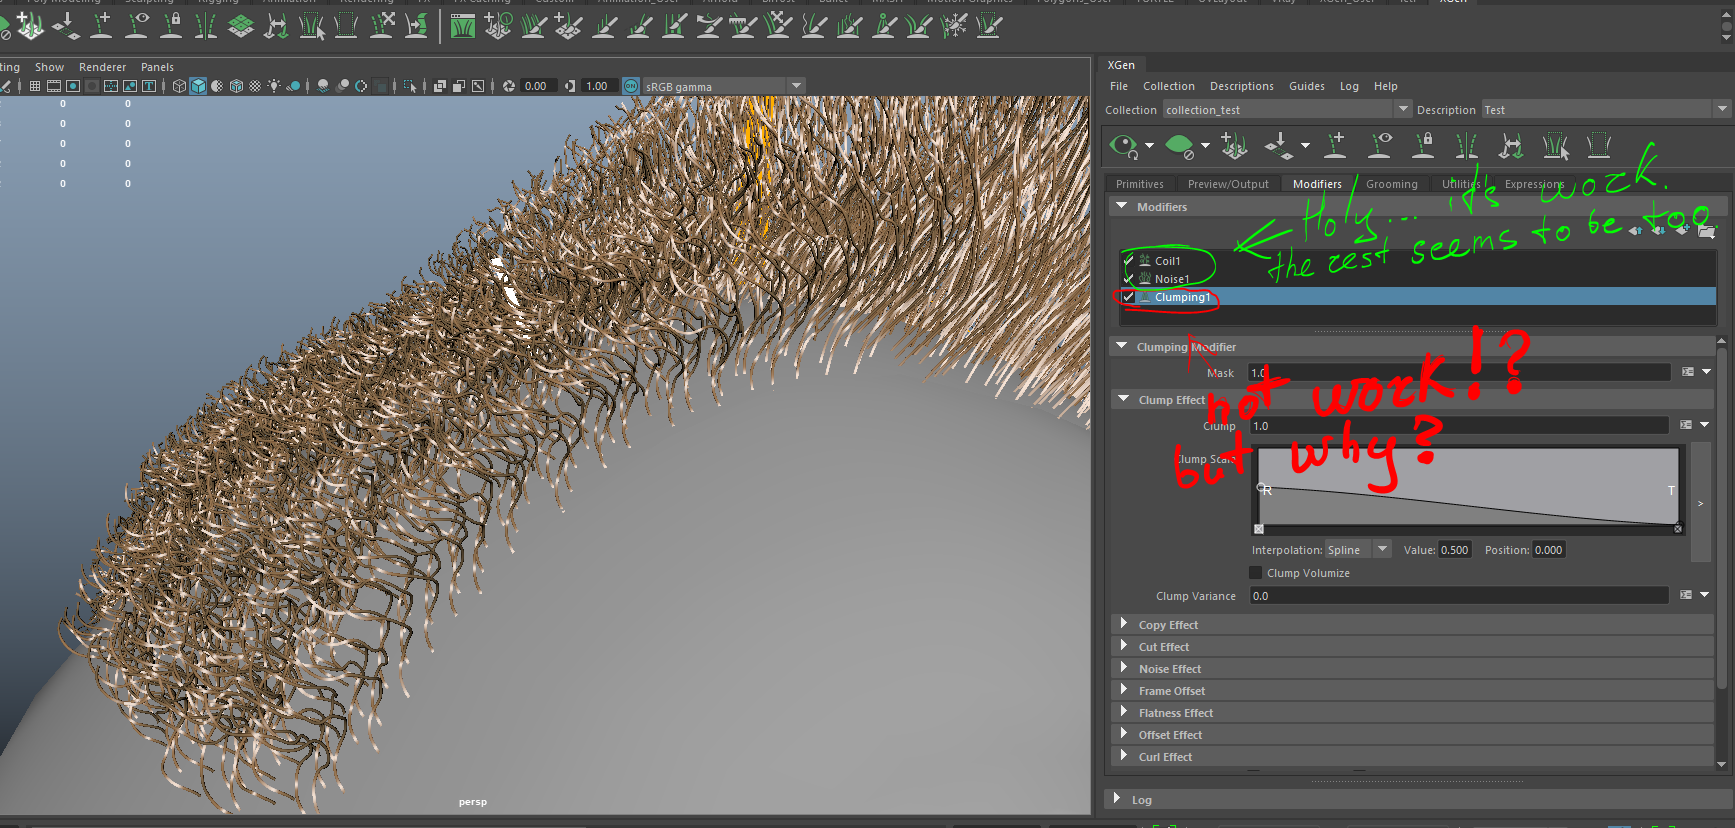Screen dimensions: 1735x828
Task: Click XGen toolbar guide icon with plus sign
Action: tap(1335, 146)
